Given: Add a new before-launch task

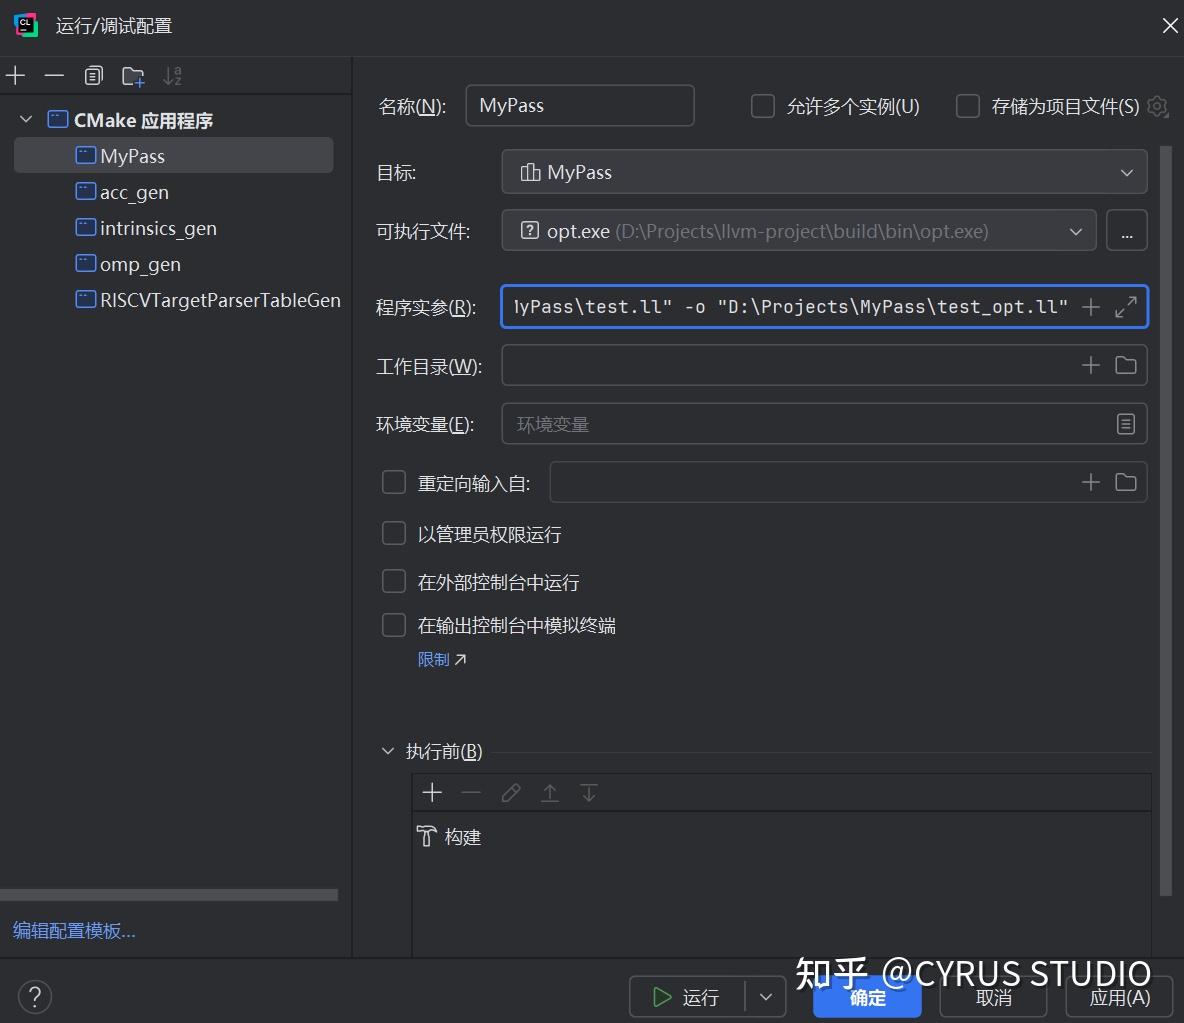Looking at the screenshot, I should 431,792.
